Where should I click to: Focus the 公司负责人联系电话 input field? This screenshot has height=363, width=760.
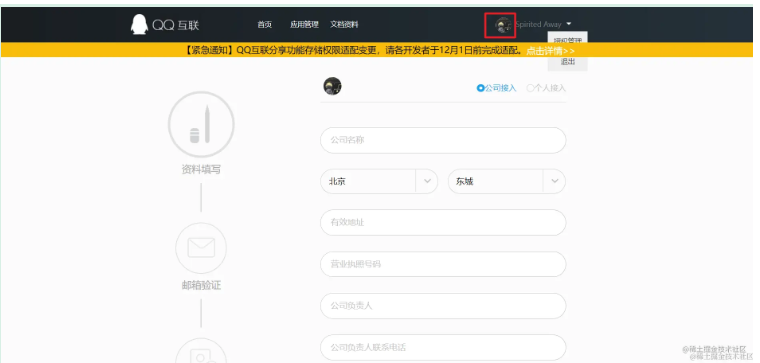tap(443, 347)
